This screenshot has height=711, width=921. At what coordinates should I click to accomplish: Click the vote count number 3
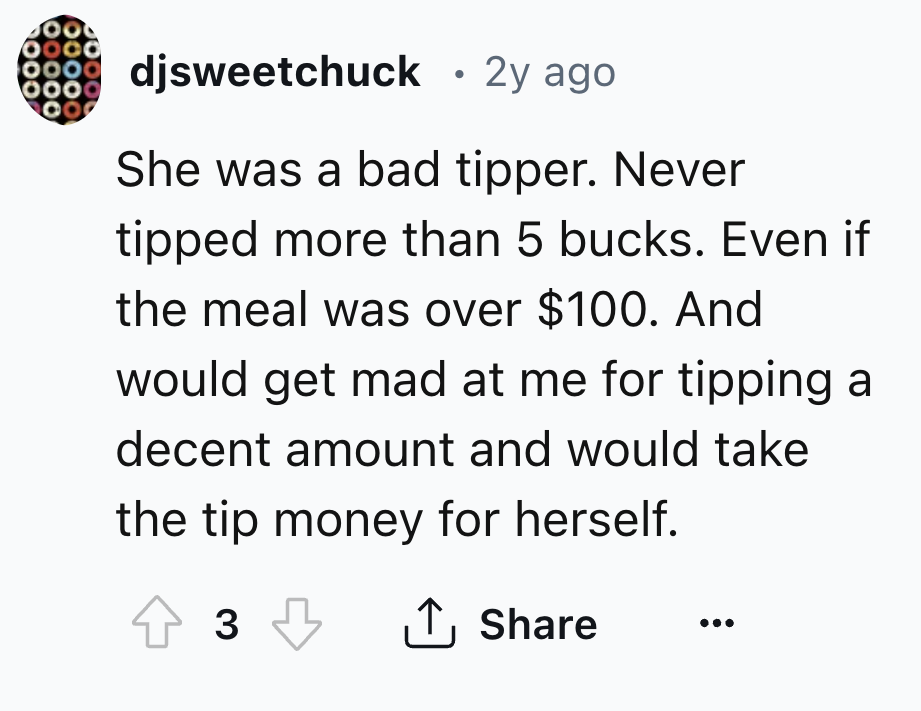click(227, 625)
